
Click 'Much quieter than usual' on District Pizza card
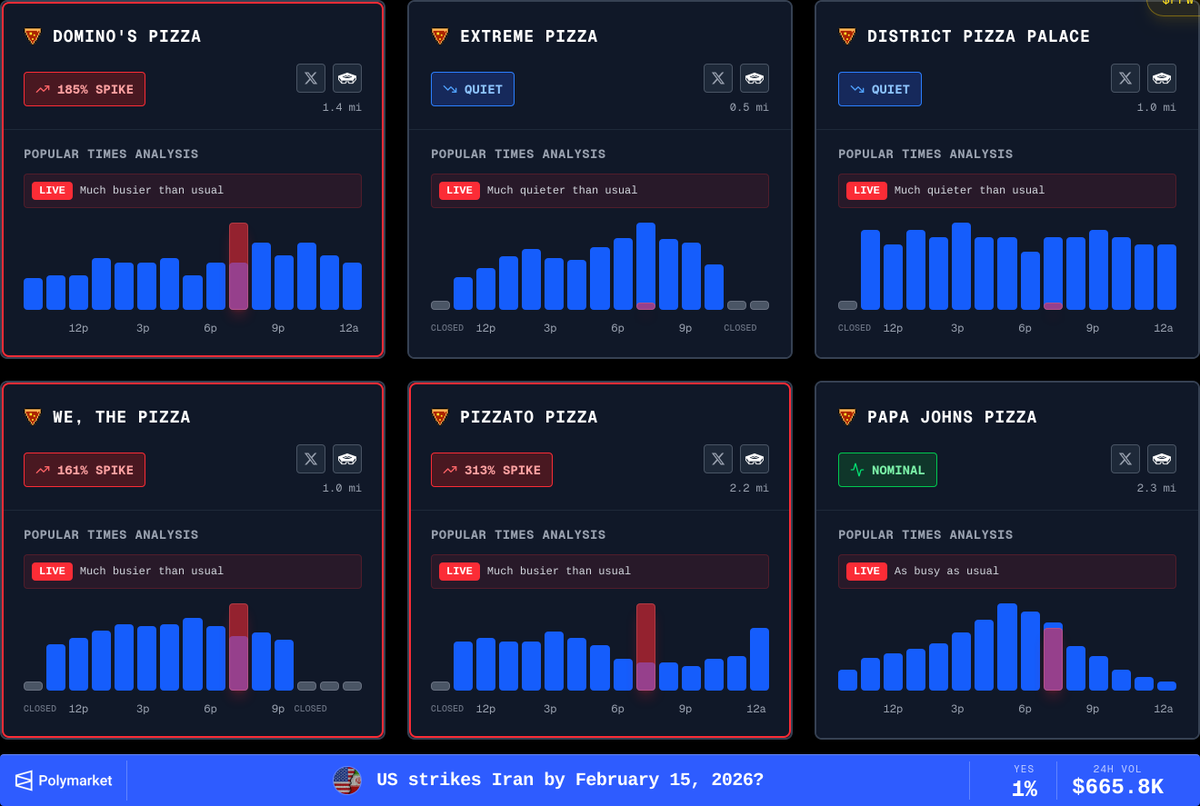coord(969,190)
